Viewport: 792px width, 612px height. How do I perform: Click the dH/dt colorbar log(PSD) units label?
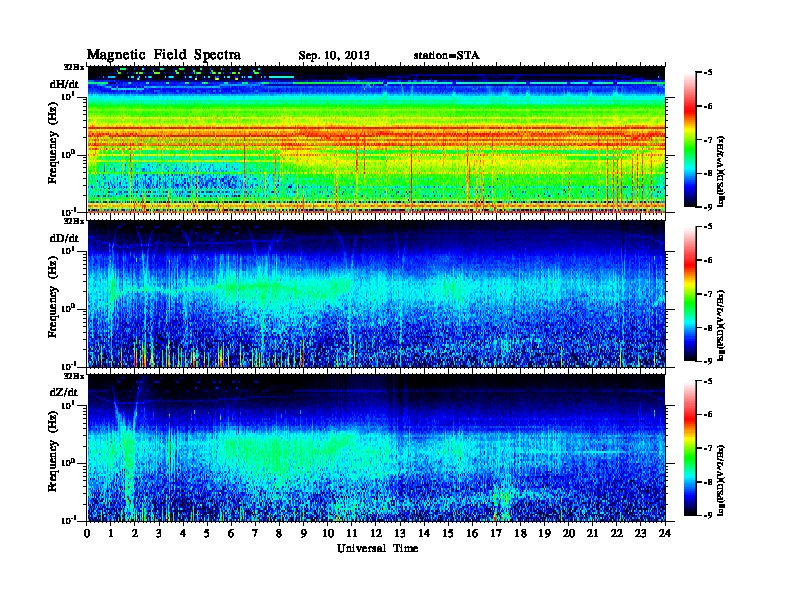coord(722,171)
